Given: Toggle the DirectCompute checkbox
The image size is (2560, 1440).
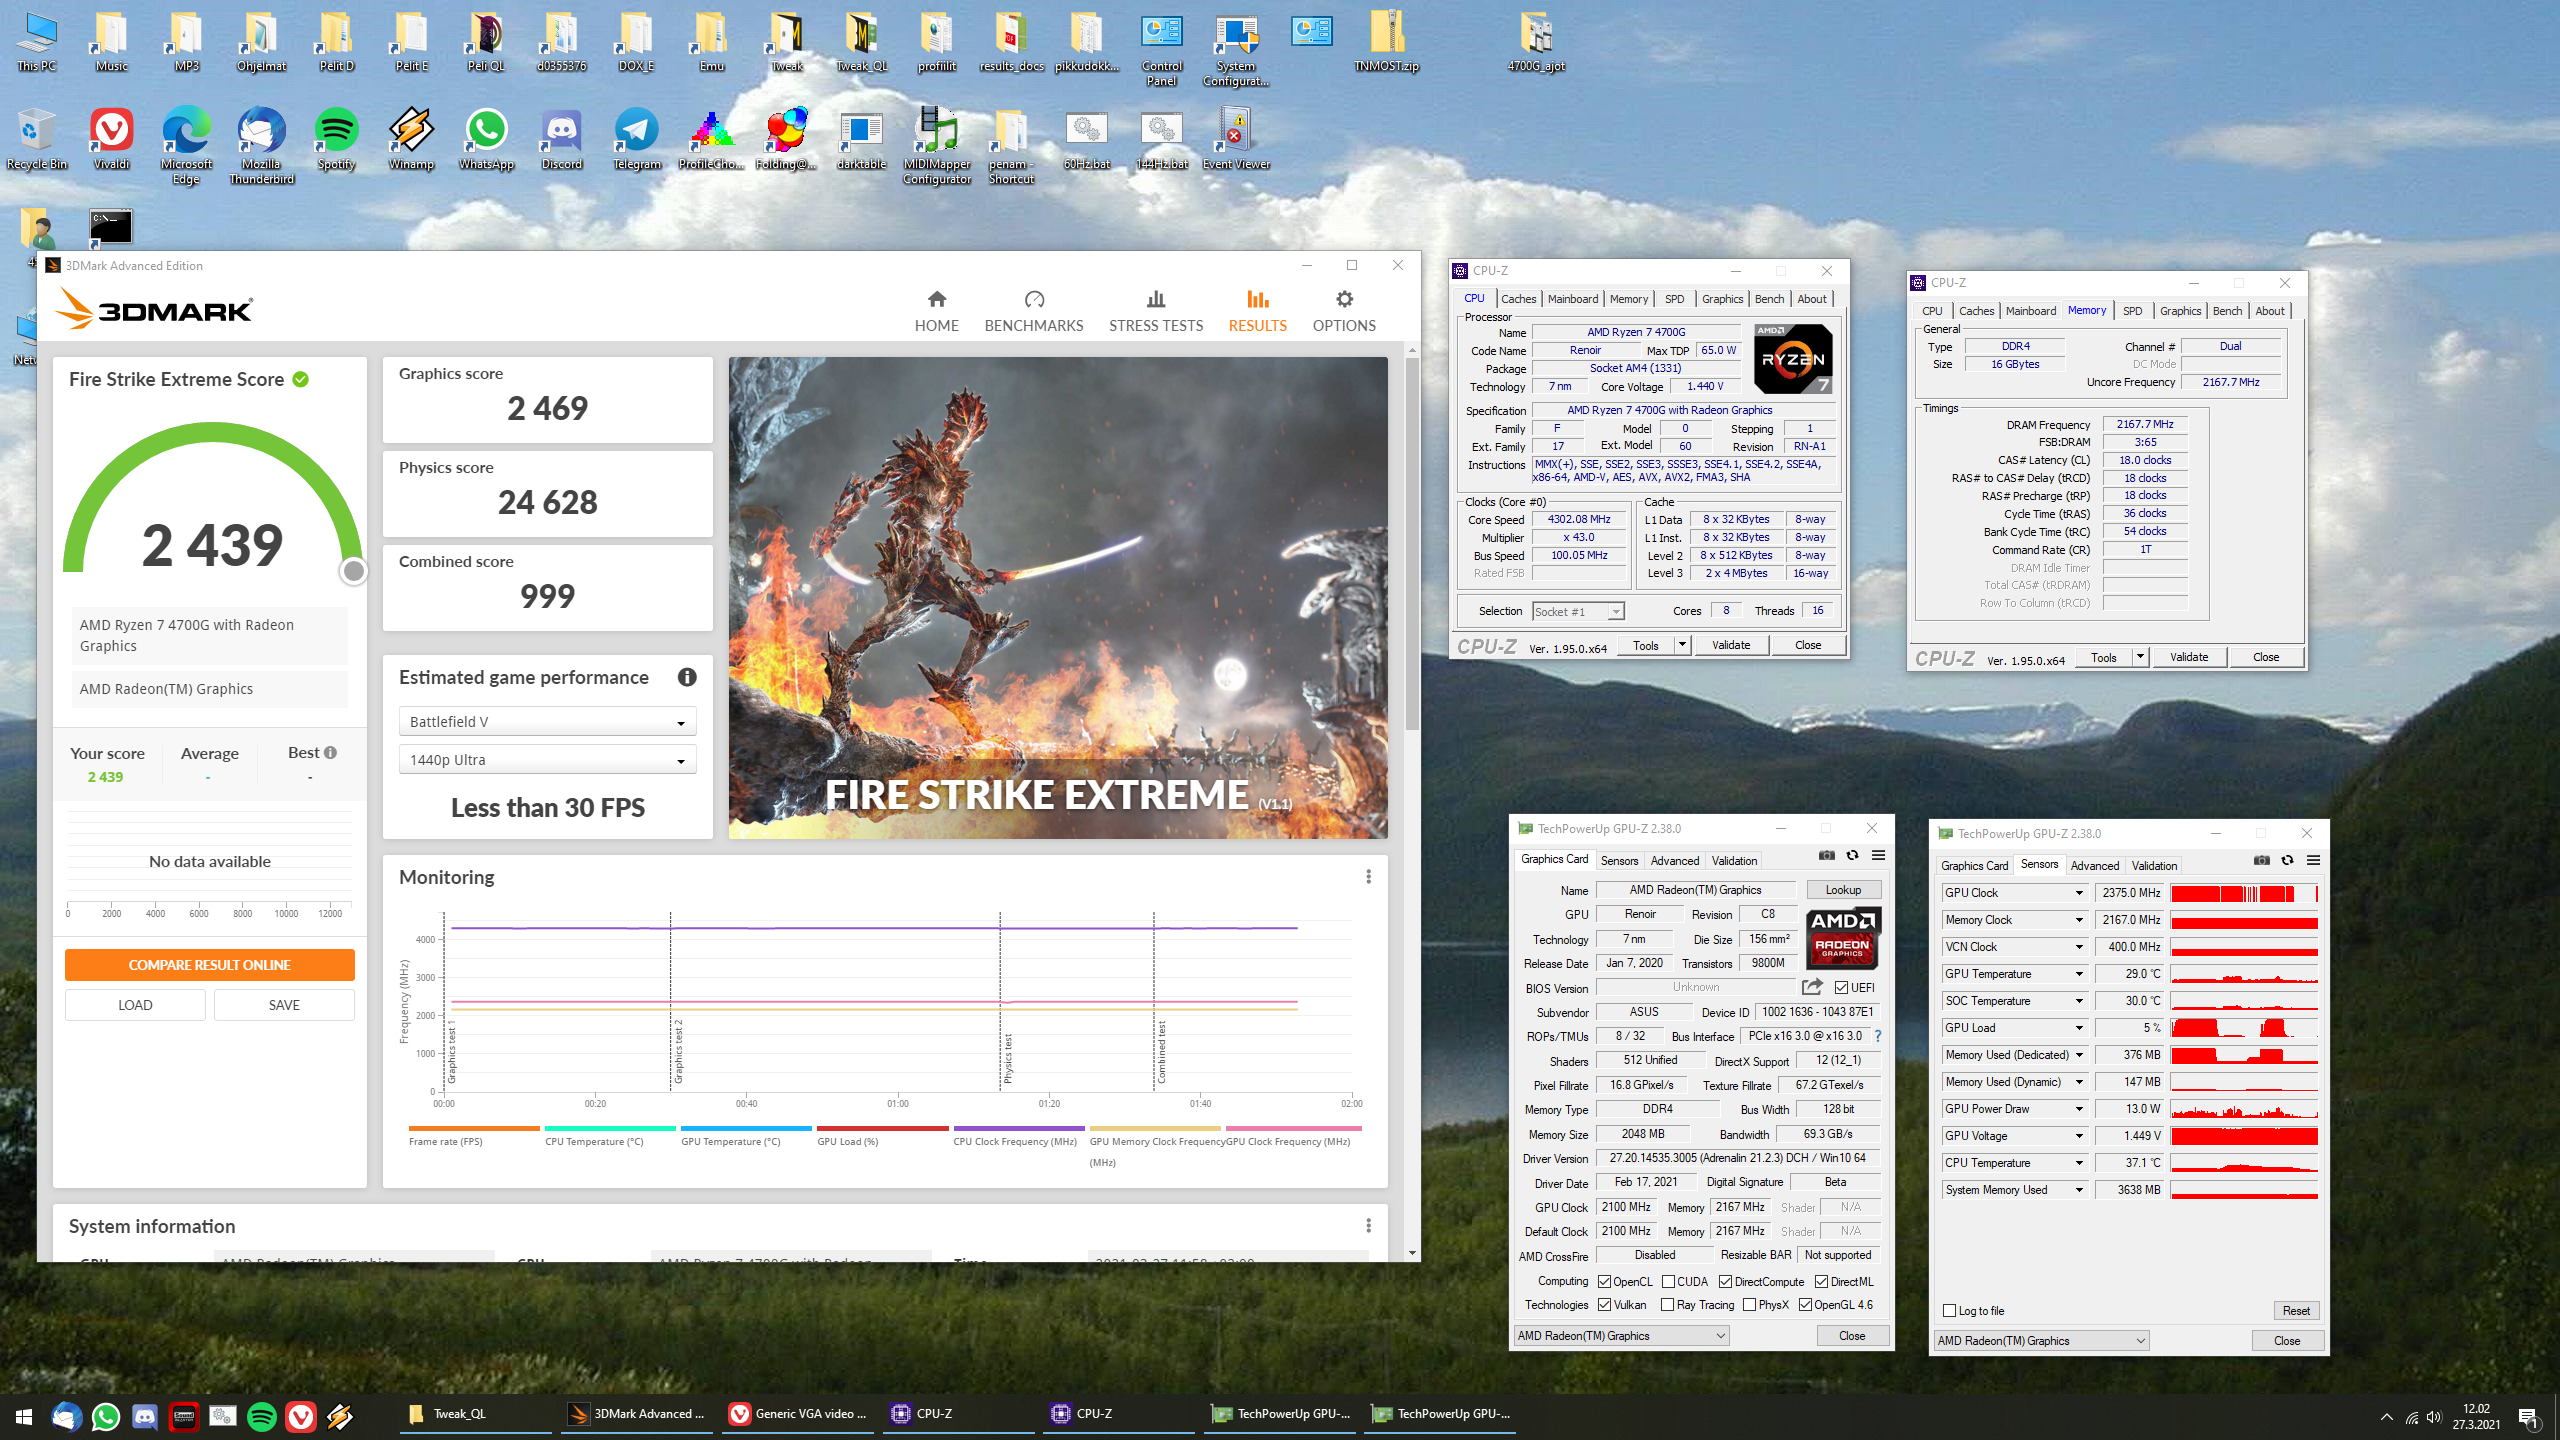Looking at the screenshot, I should pos(1725,1281).
